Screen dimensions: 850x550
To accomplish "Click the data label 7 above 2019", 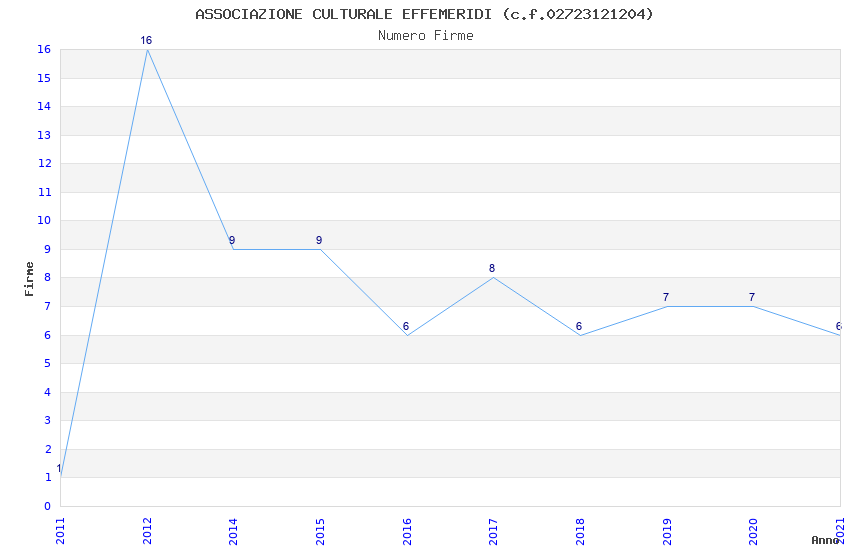I will click(x=666, y=297).
